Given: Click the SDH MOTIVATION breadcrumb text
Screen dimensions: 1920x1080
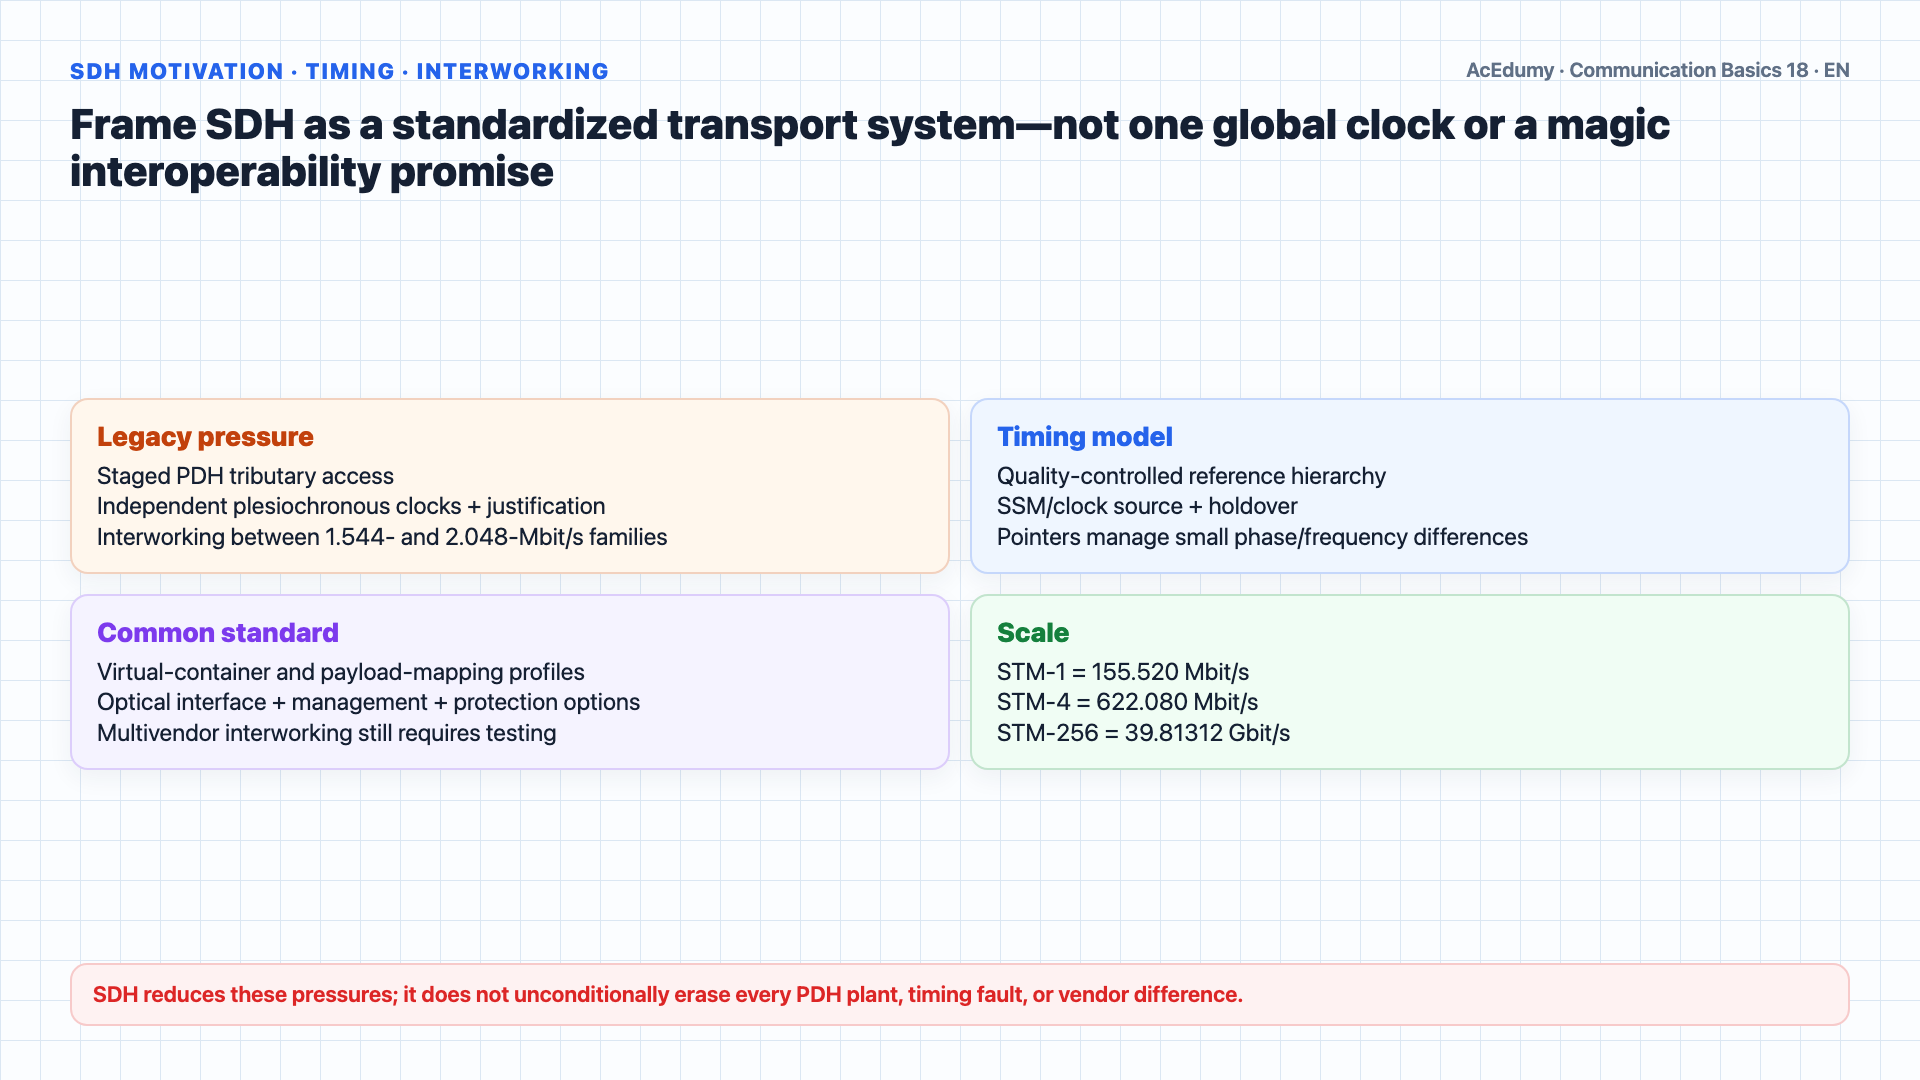Looking at the screenshot, I should click(x=177, y=72).
